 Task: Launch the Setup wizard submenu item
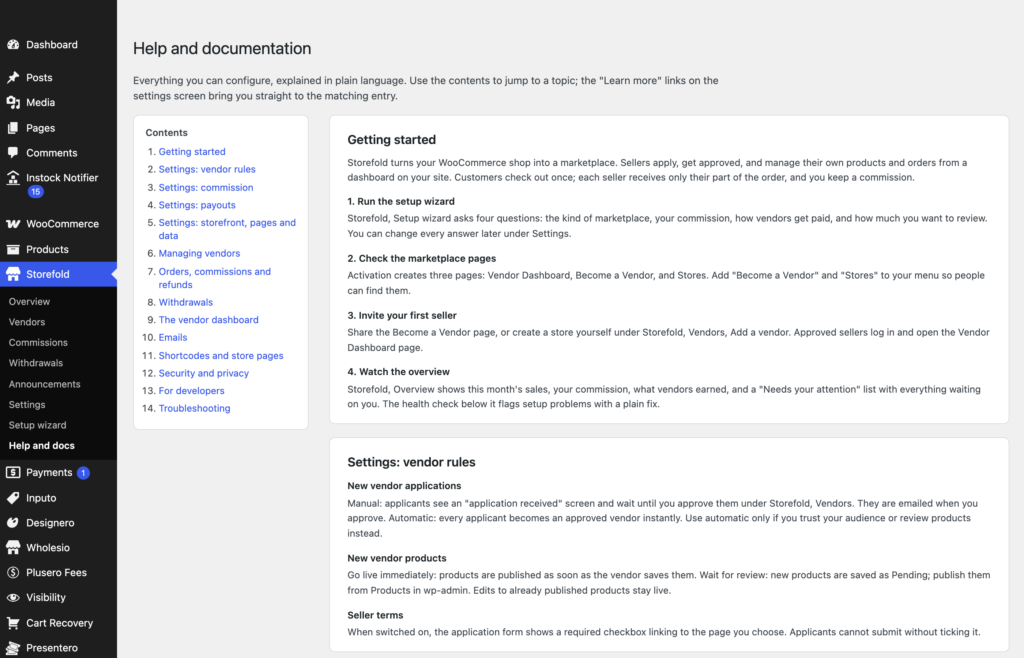37,425
